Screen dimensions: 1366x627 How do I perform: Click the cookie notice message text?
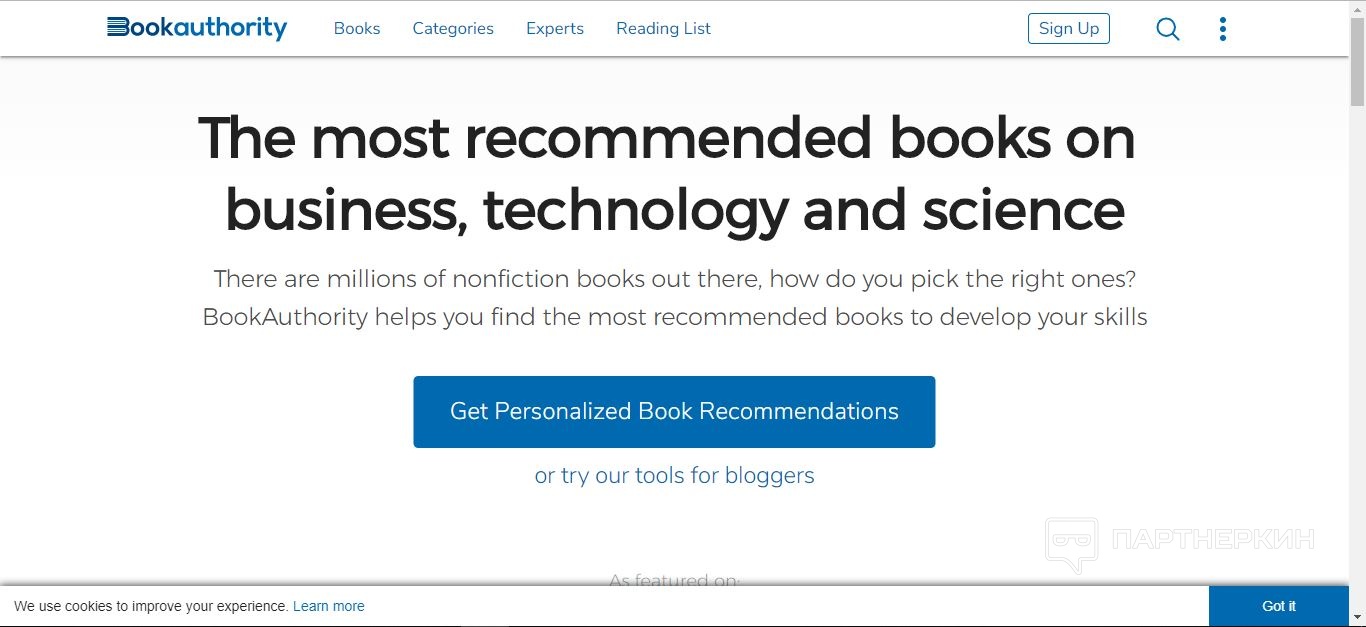click(x=151, y=606)
